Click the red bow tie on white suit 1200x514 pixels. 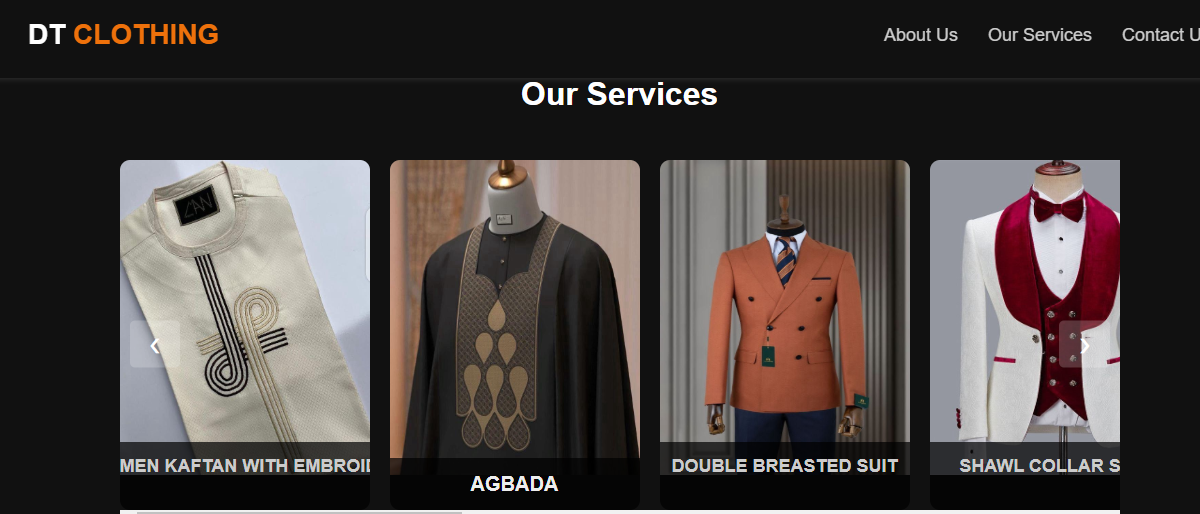pos(1058,209)
